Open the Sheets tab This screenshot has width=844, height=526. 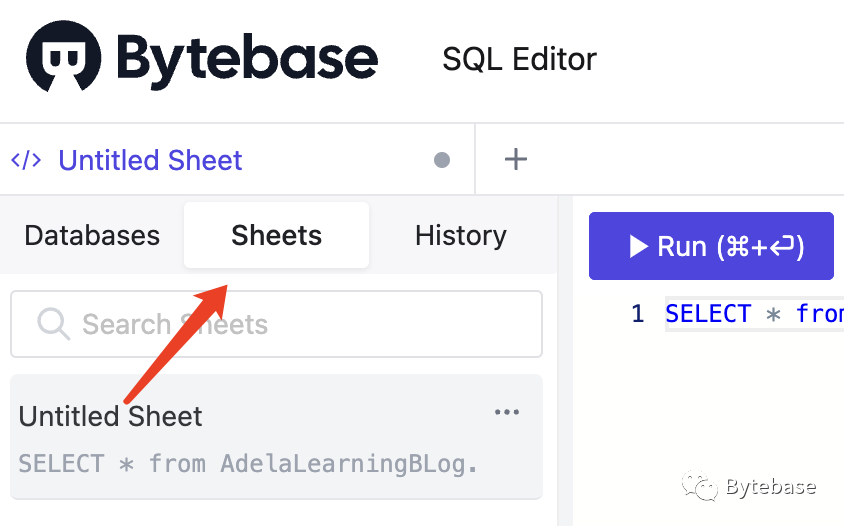276,236
